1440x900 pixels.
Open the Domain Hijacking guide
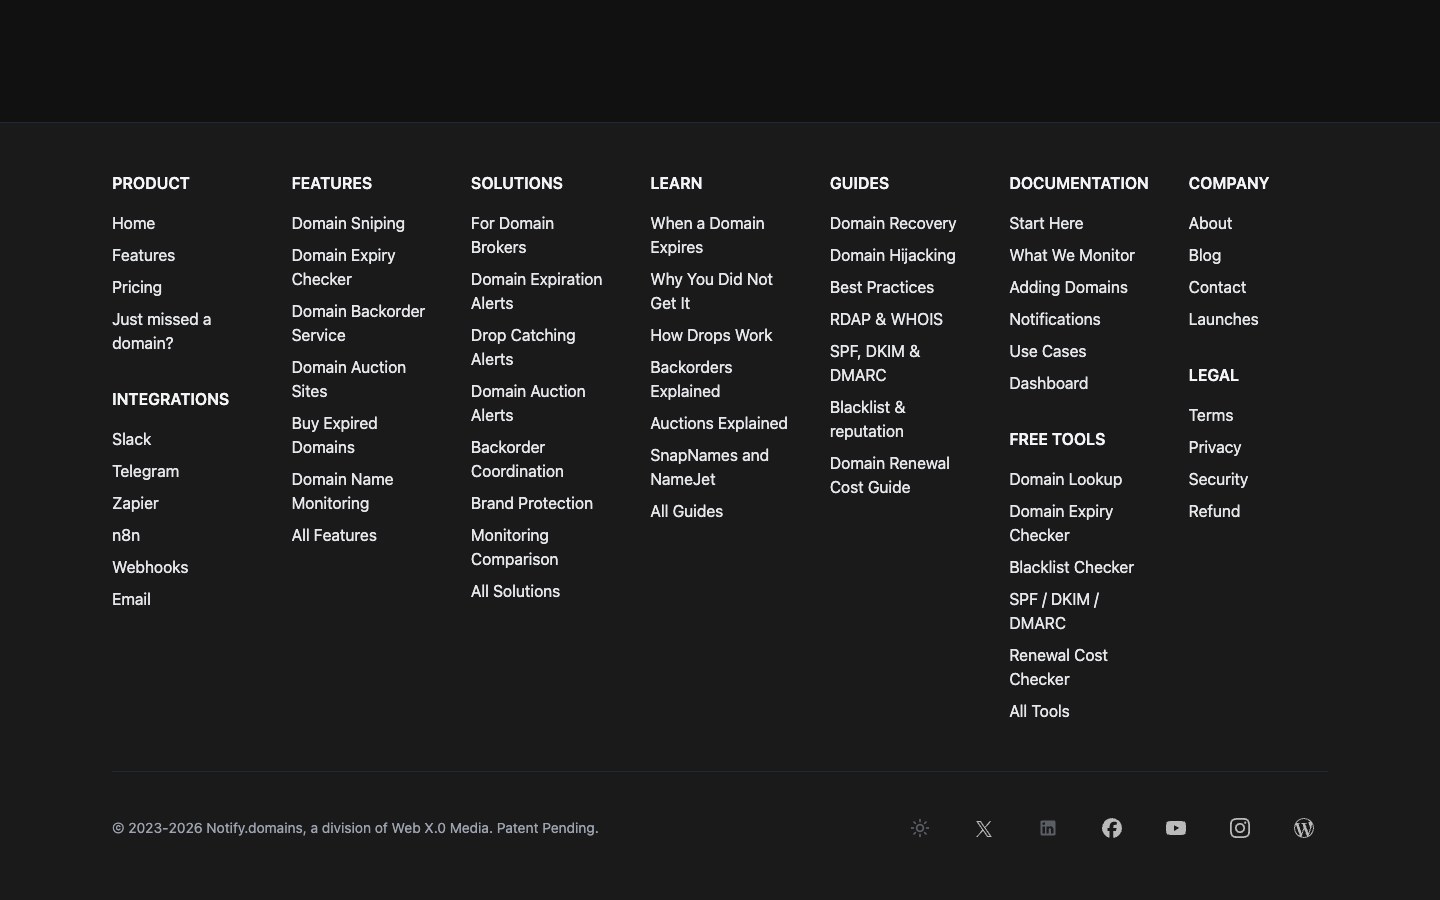coord(892,255)
